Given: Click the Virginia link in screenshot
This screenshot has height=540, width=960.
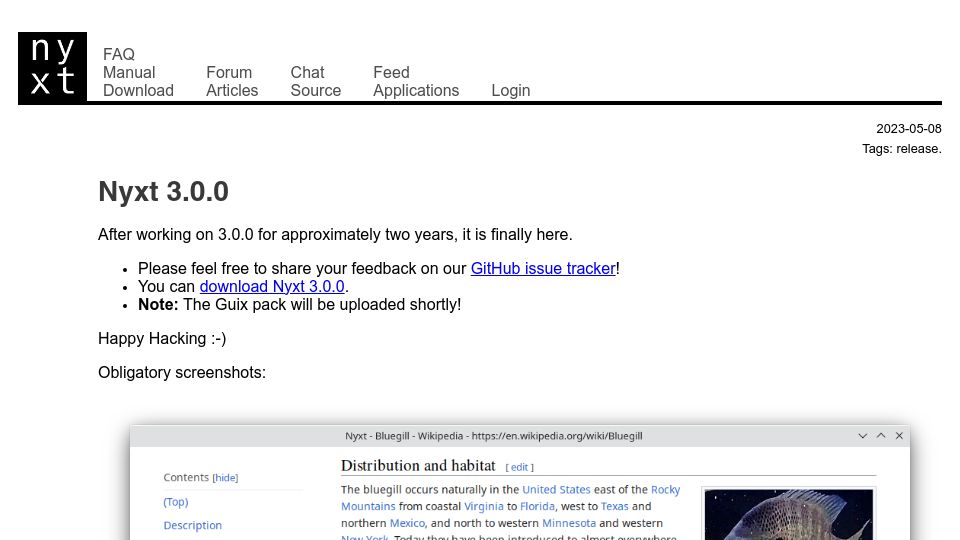Looking at the screenshot, I should click(x=484, y=506).
